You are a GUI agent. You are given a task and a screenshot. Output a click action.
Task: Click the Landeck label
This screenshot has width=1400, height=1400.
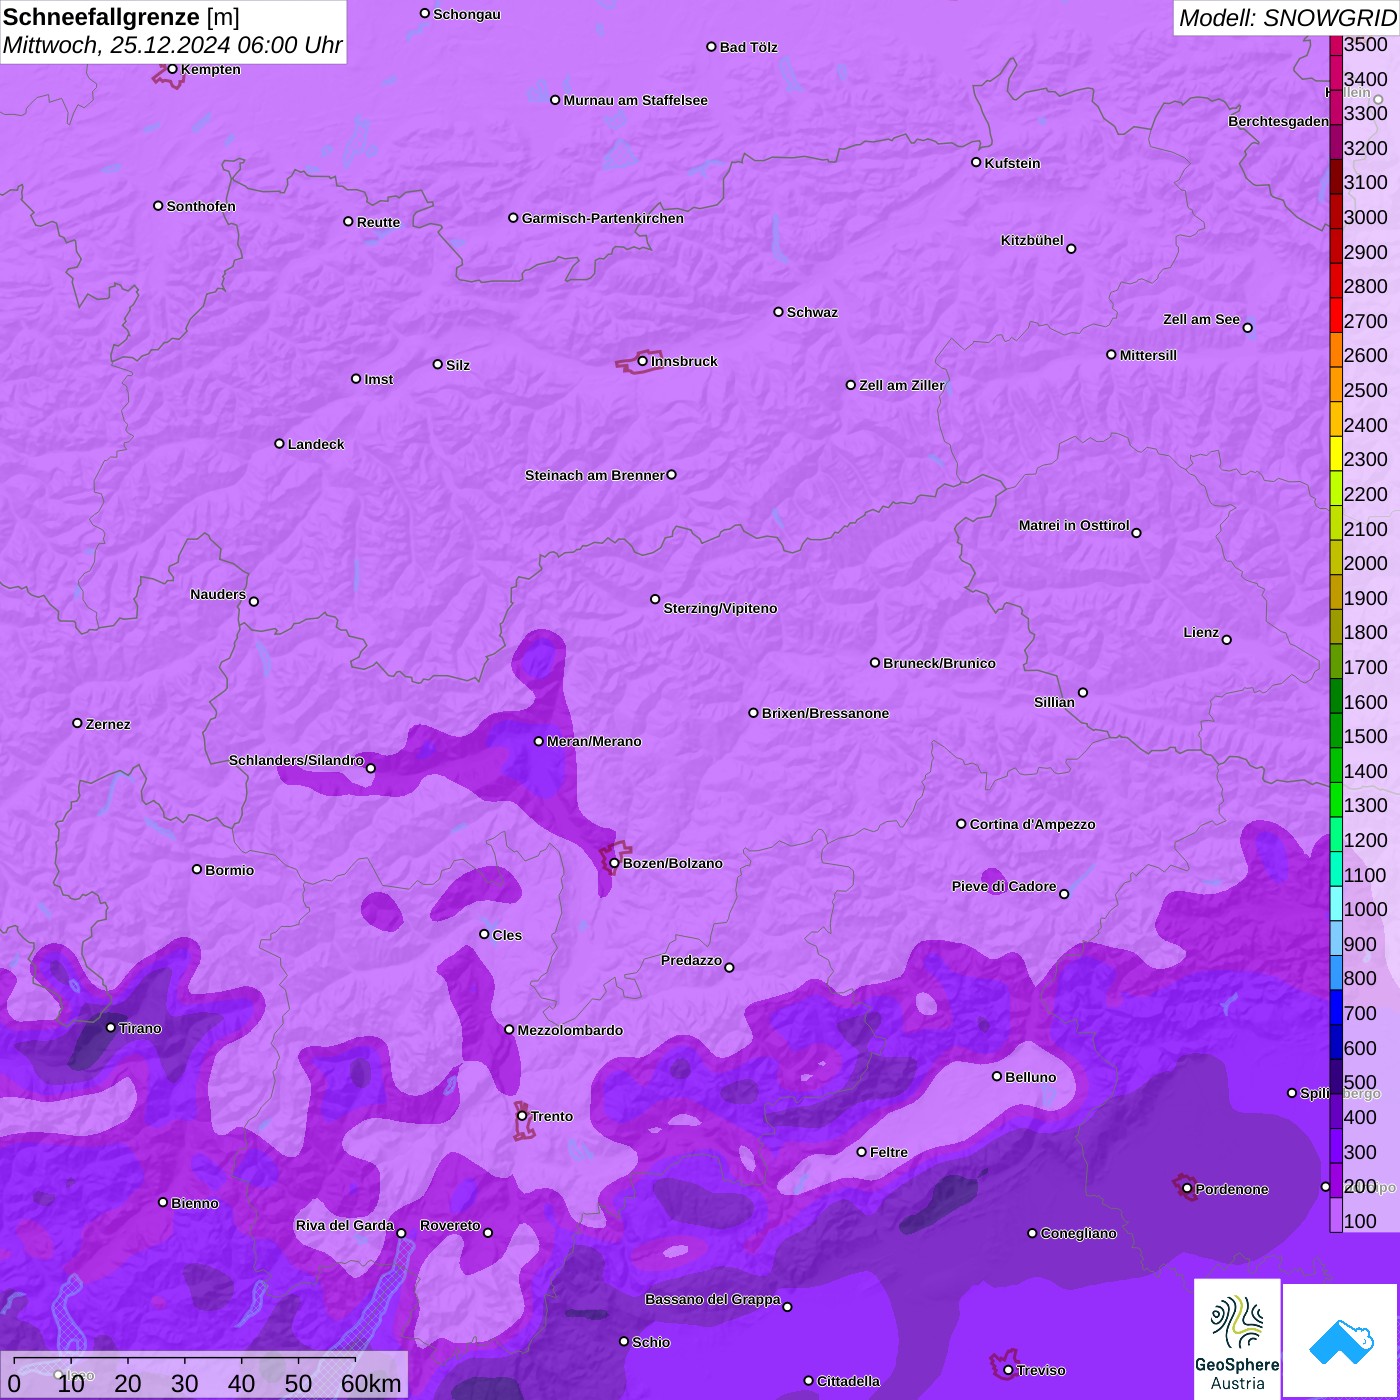pyautogui.click(x=316, y=444)
